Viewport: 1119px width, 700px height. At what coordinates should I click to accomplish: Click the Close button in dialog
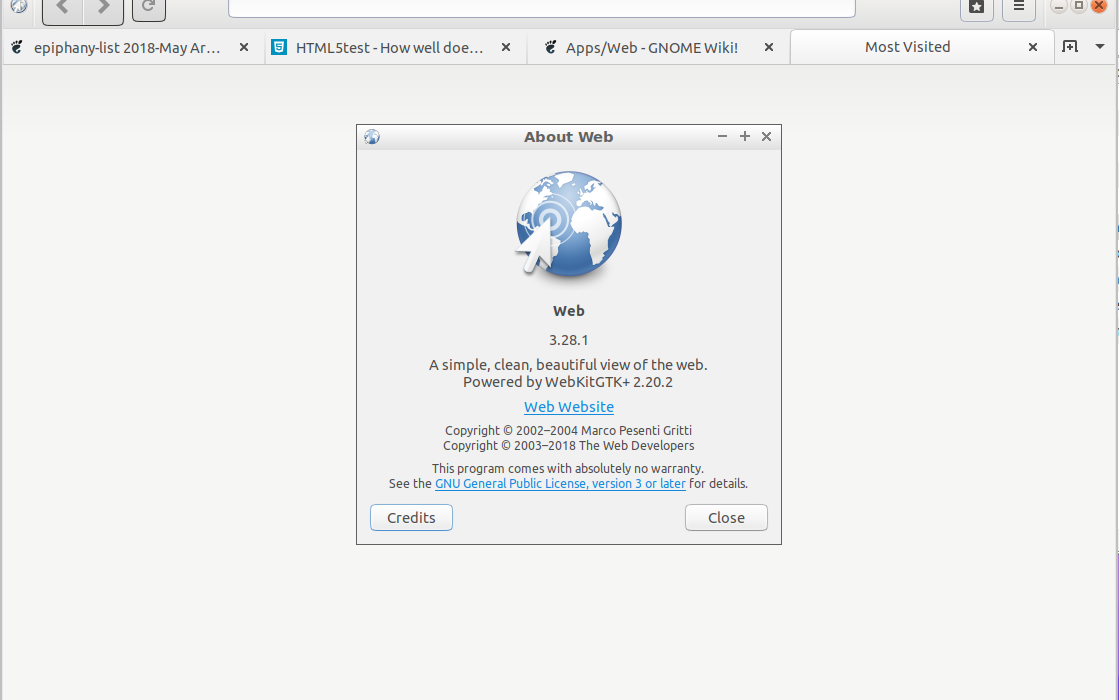726,517
